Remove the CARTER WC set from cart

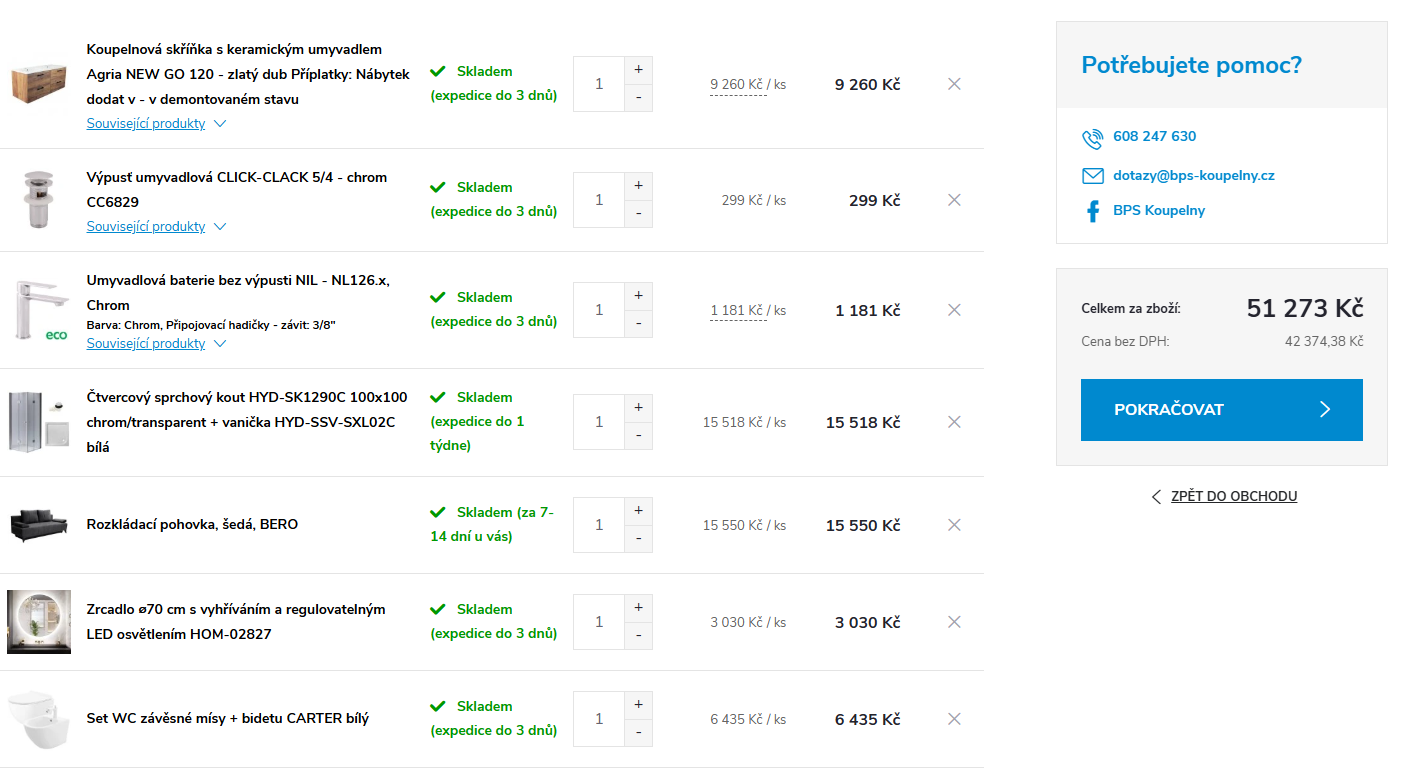(x=954, y=719)
